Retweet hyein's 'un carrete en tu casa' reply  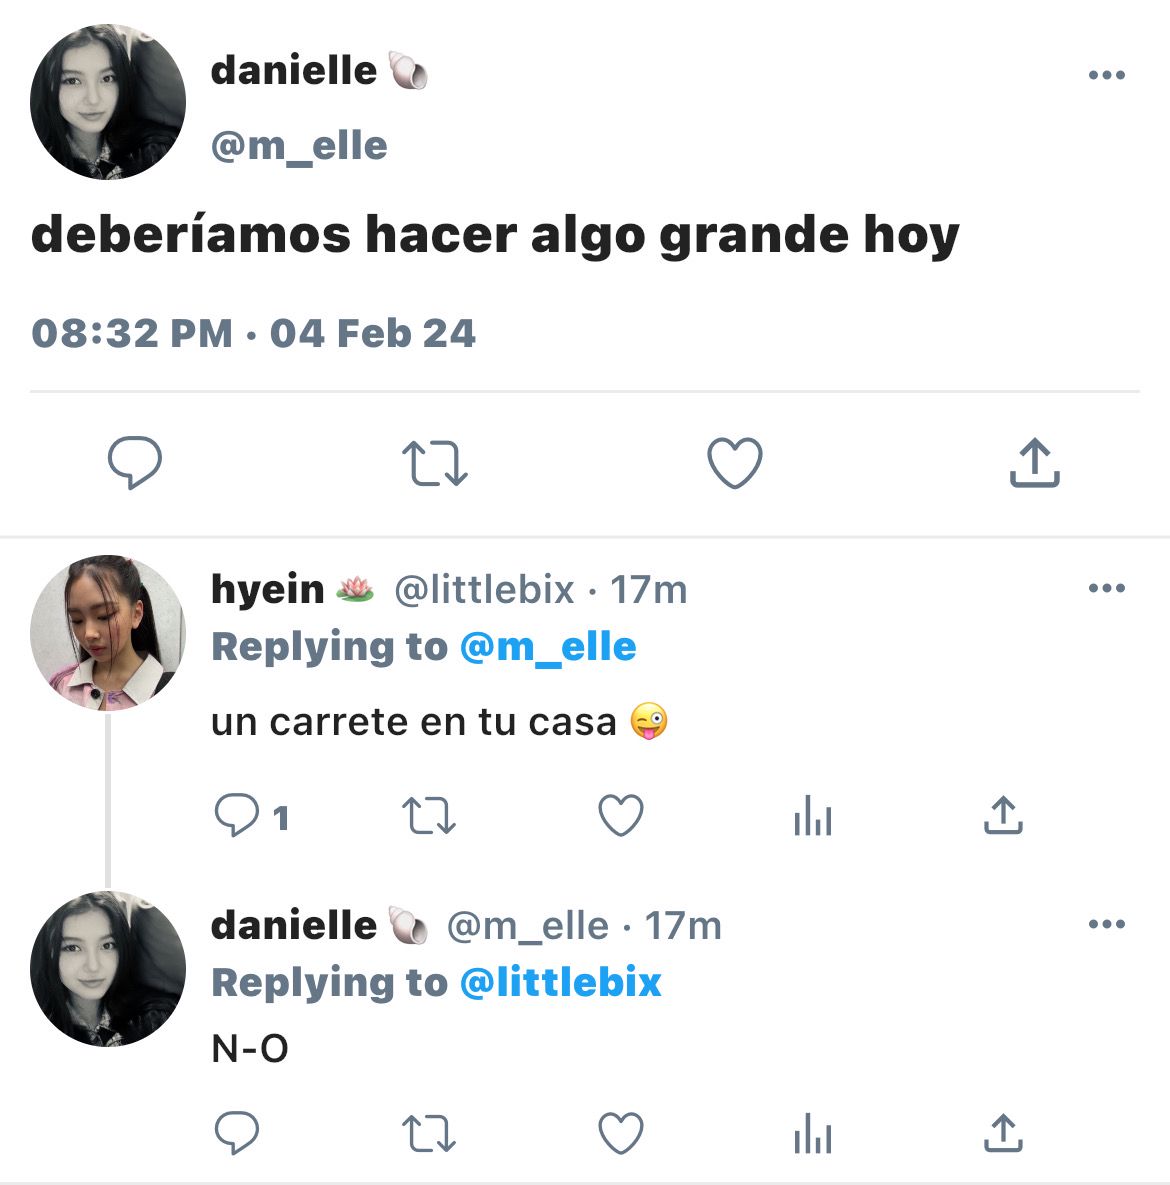click(429, 815)
